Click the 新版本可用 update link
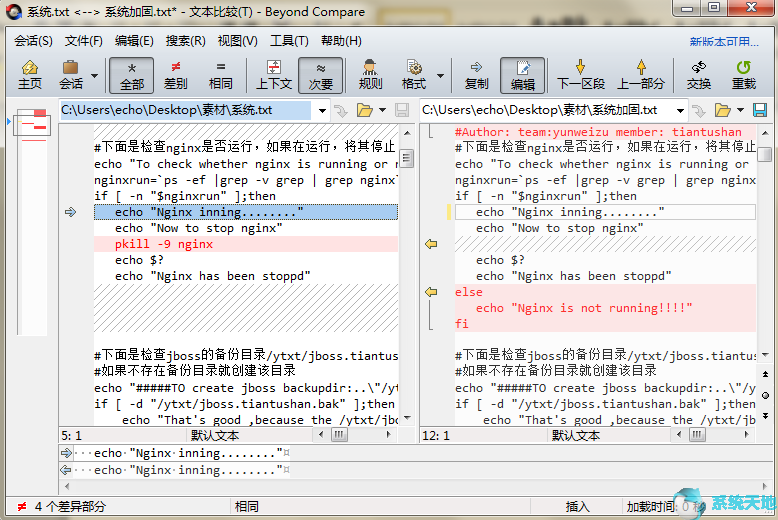The height and width of the screenshot is (520, 778). pos(724,42)
